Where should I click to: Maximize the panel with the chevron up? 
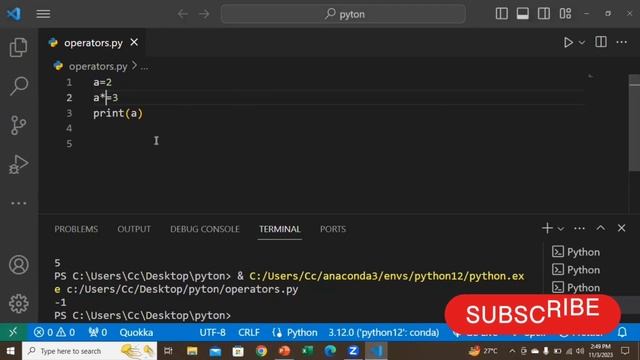click(600, 228)
